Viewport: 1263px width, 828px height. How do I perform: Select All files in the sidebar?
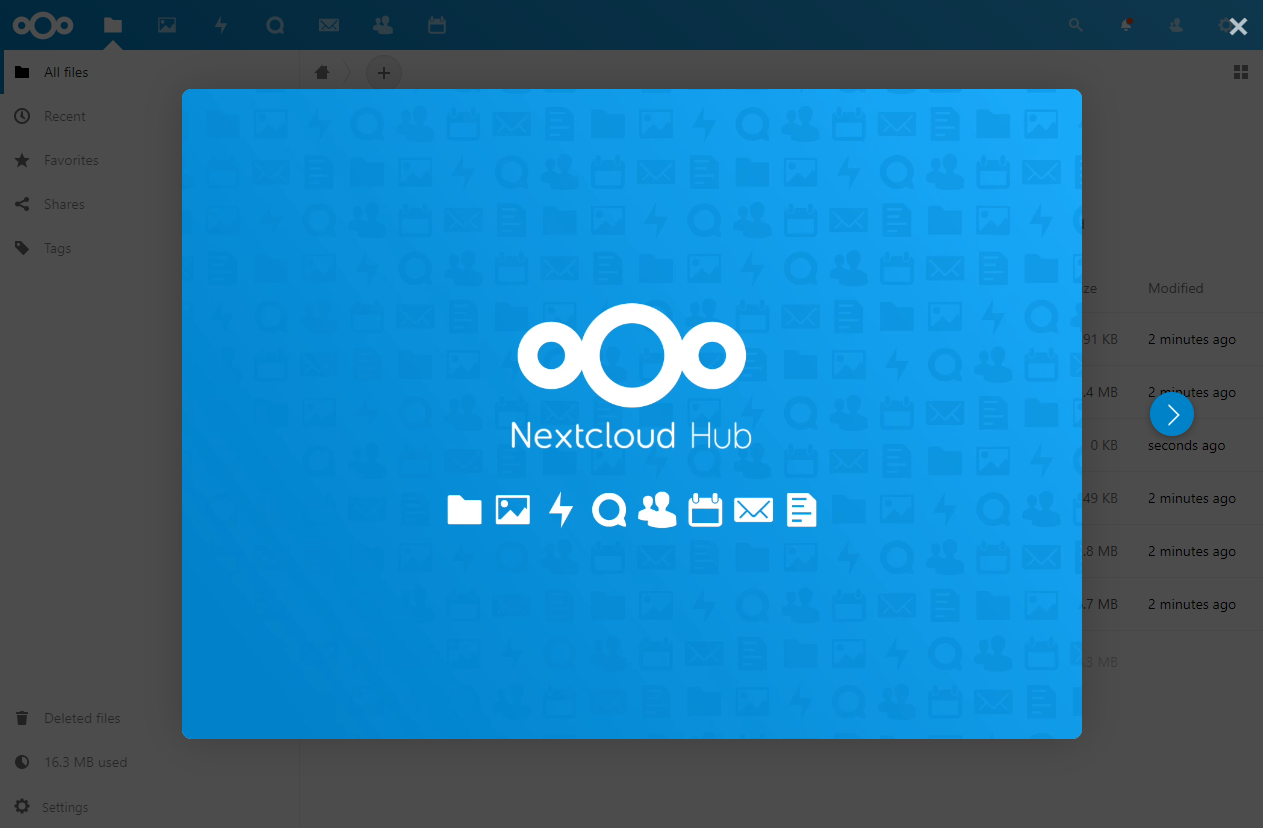point(150,72)
